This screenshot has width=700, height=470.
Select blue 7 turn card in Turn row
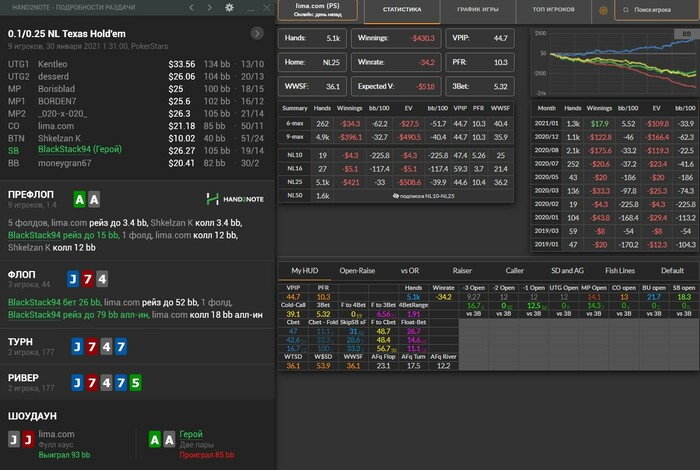coord(121,347)
